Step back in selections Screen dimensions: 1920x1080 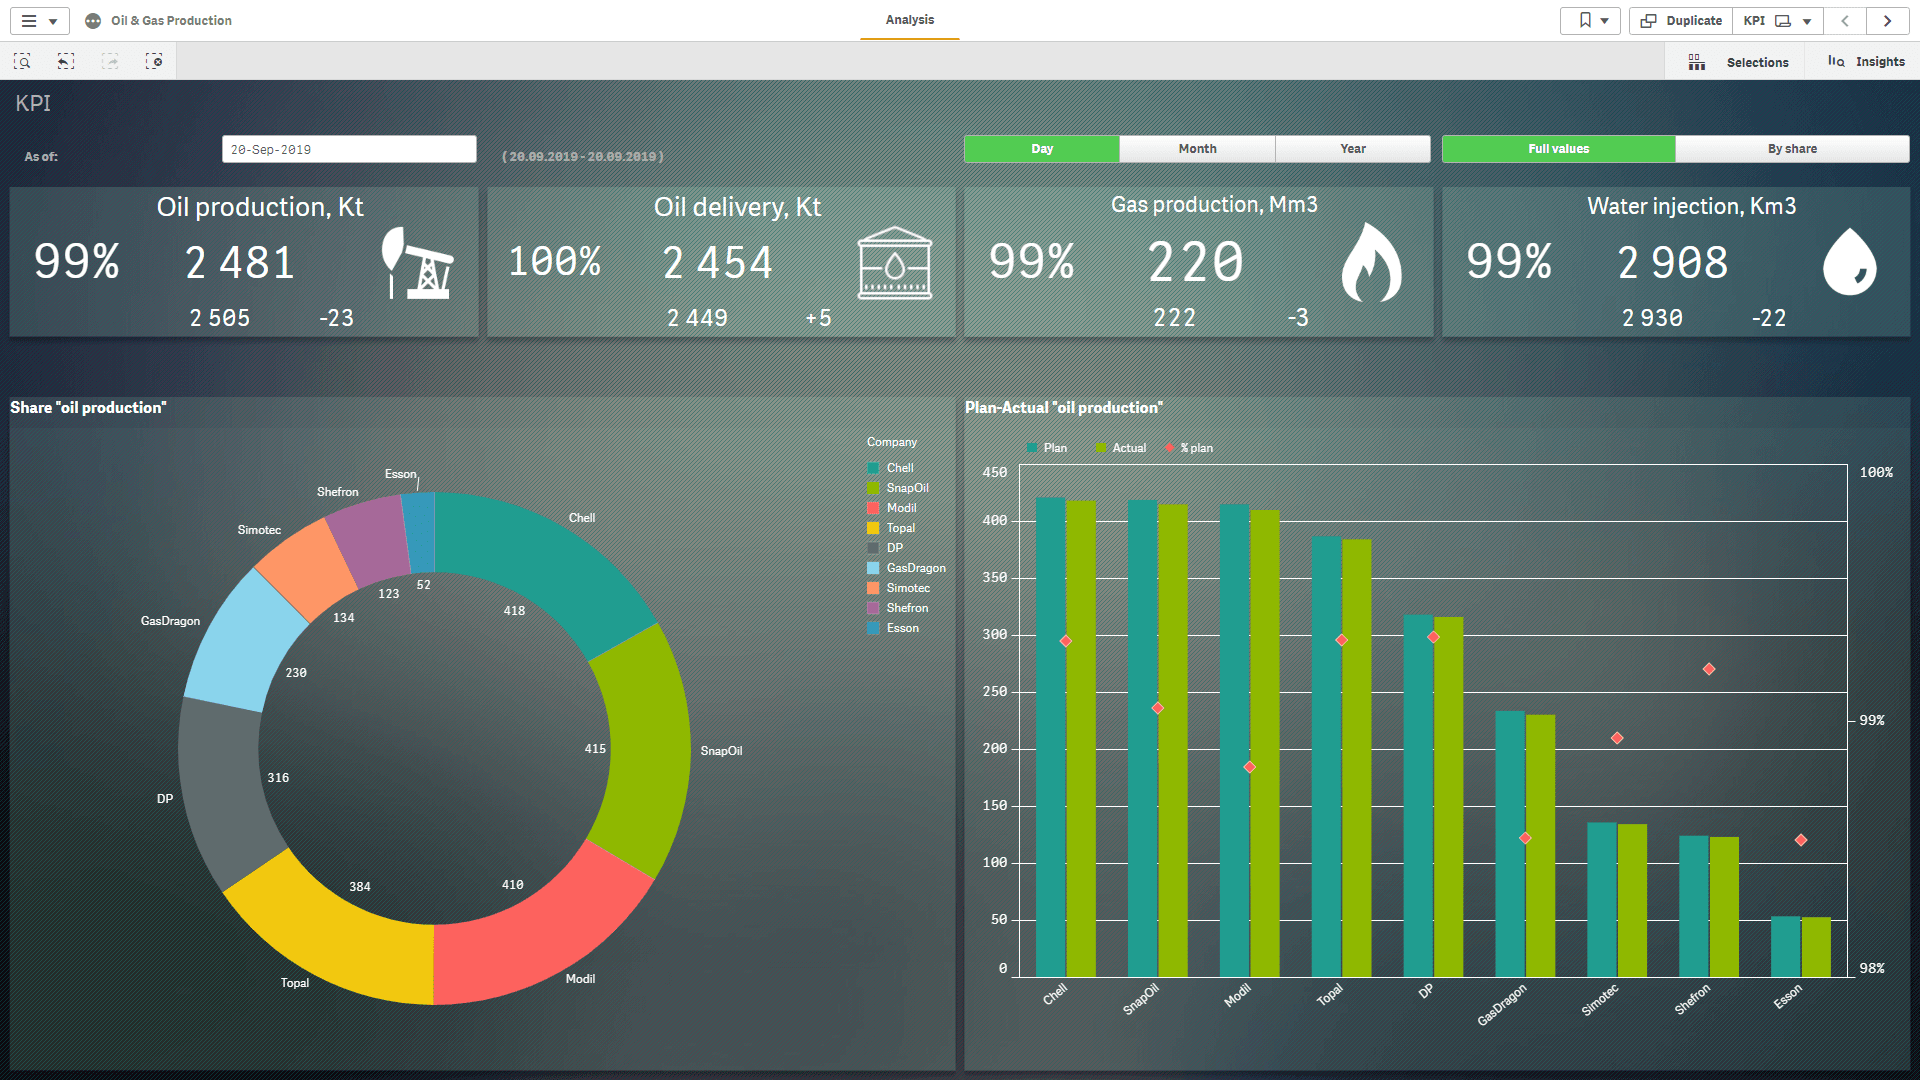[x=66, y=62]
